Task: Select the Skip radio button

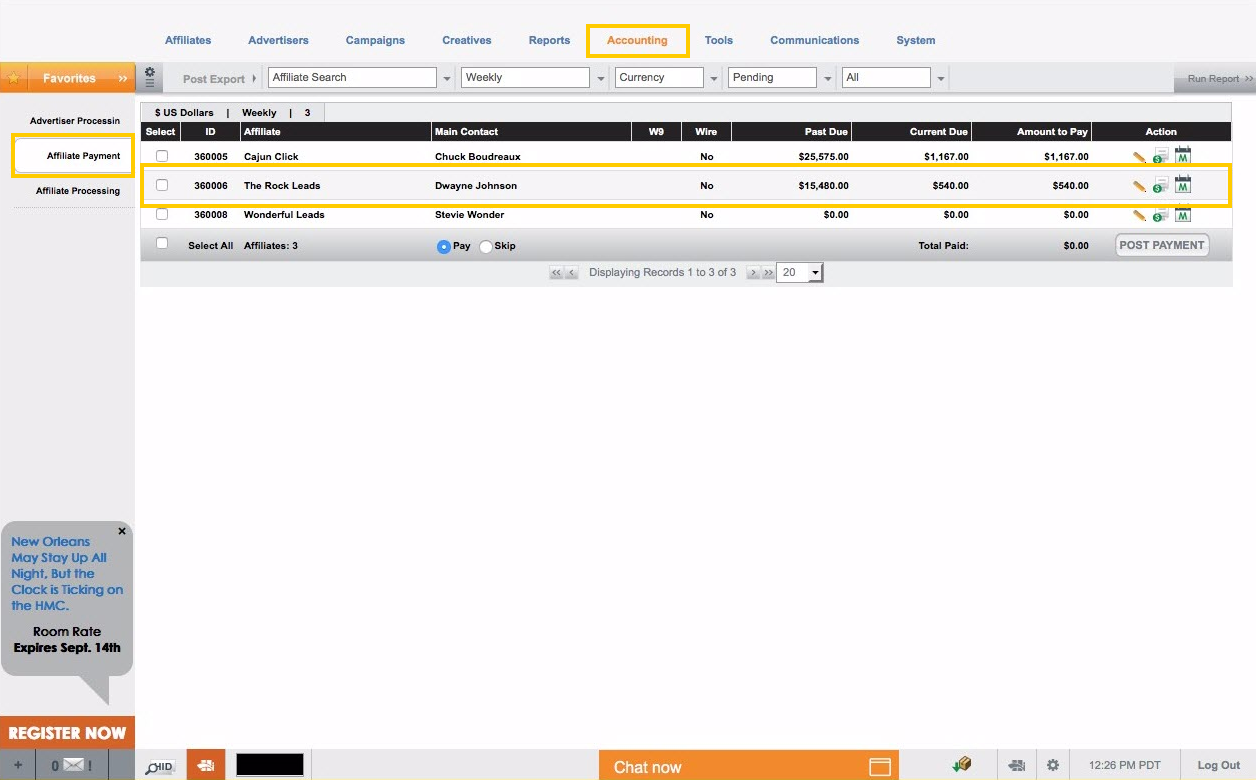Action: tap(486, 246)
